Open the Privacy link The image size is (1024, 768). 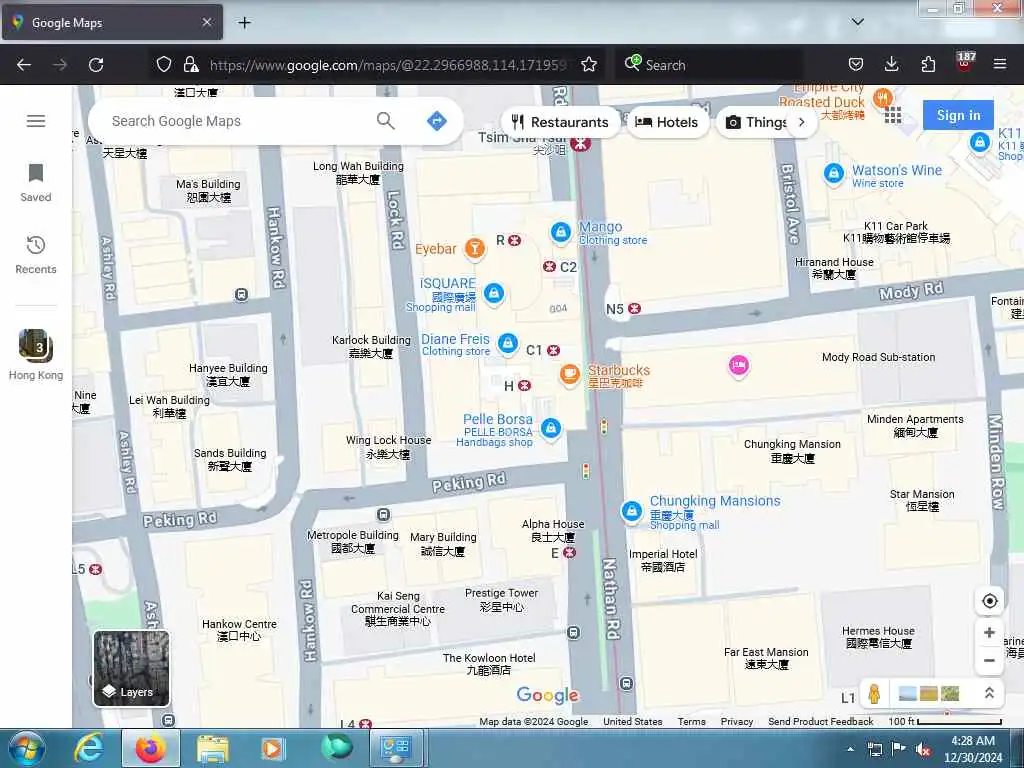[737, 722]
